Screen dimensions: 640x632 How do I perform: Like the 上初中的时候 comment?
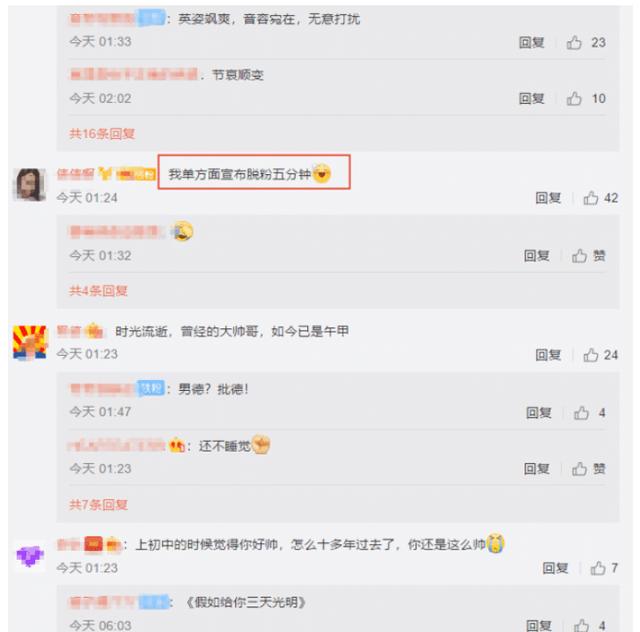tap(598, 568)
